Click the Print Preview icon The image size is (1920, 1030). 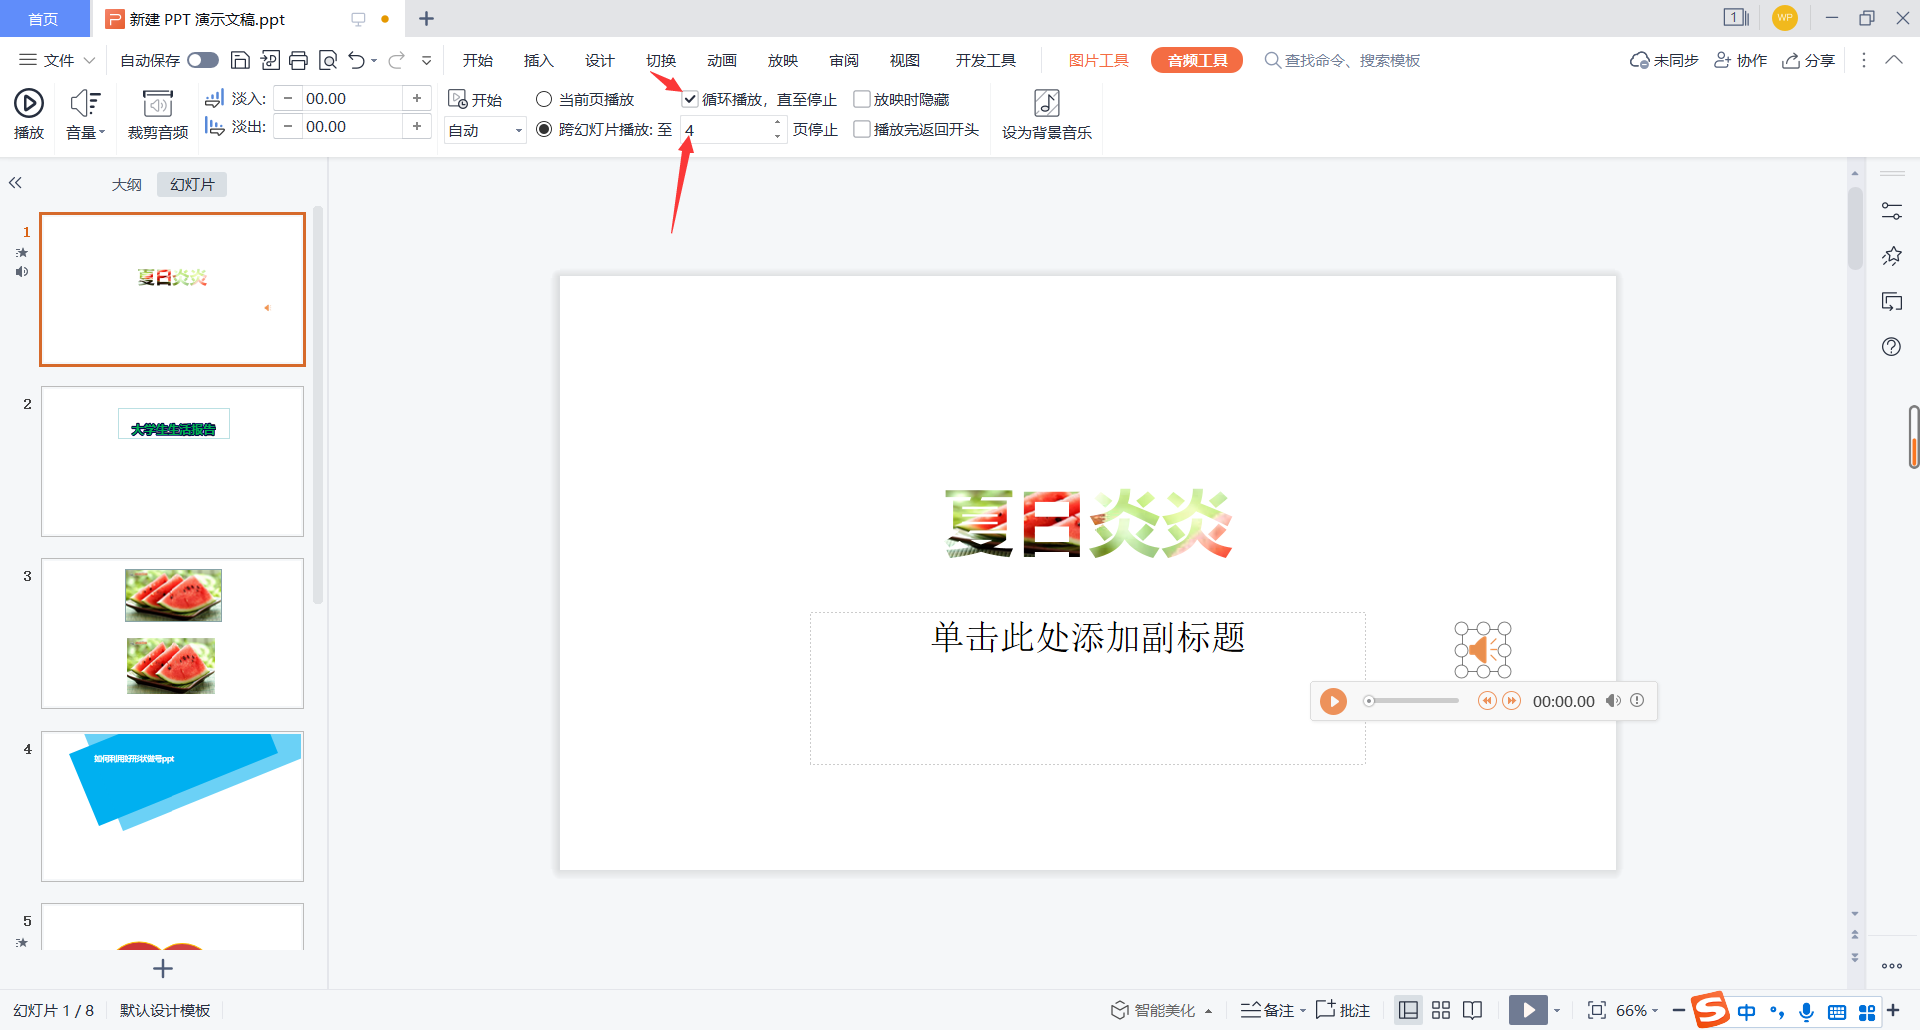pos(327,60)
